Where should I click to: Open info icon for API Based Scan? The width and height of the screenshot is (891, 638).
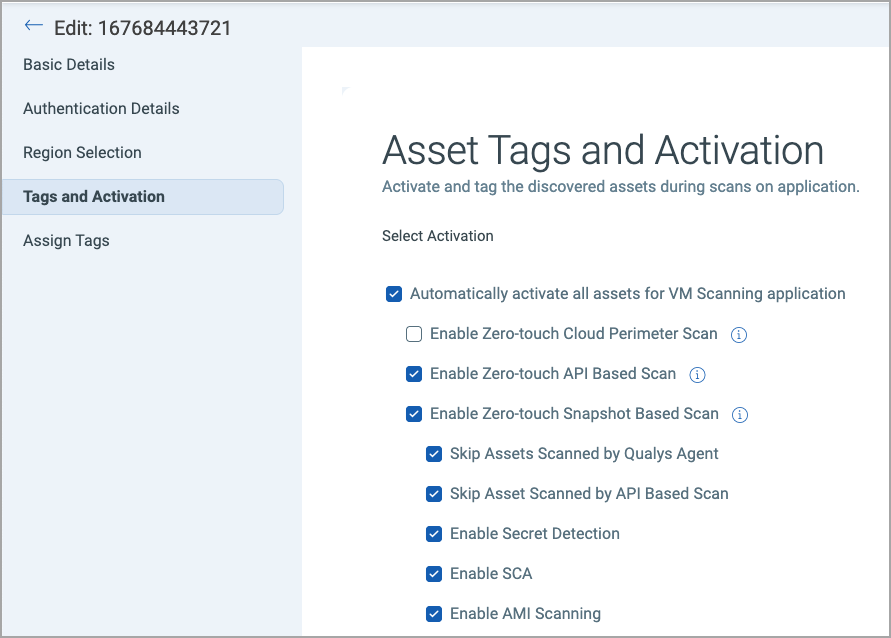698,375
